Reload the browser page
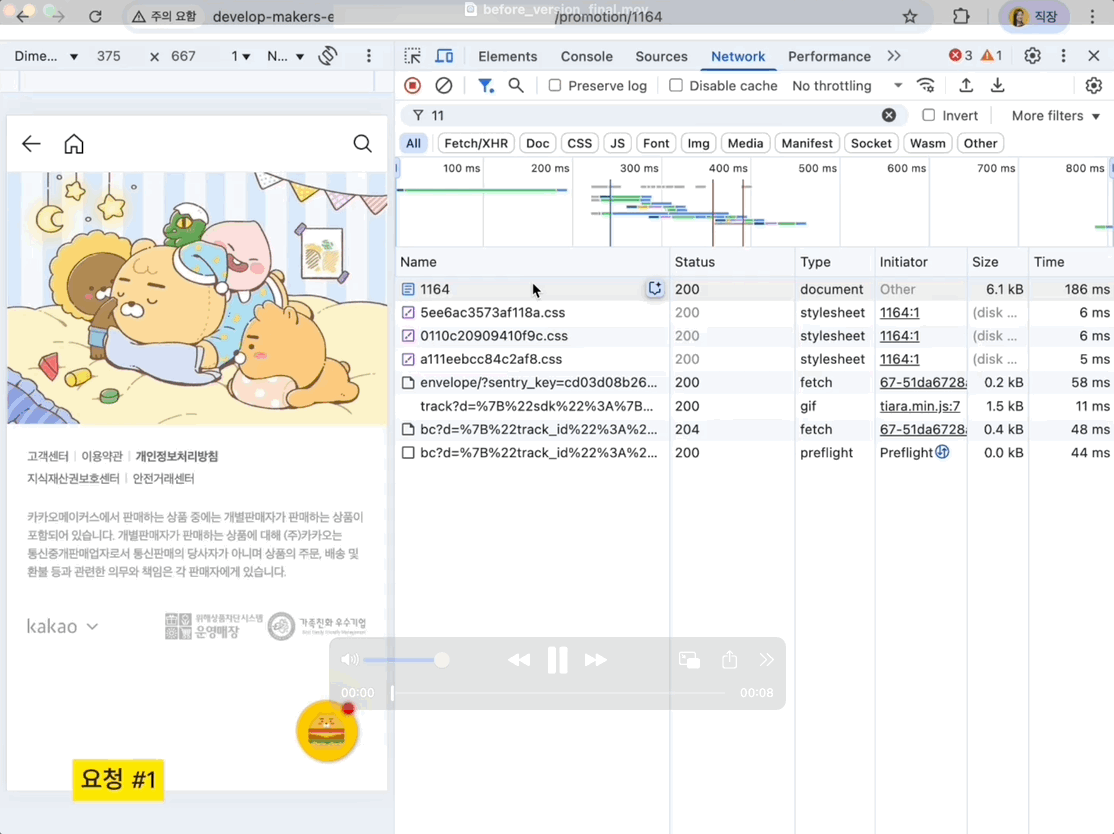 (x=95, y=16)
